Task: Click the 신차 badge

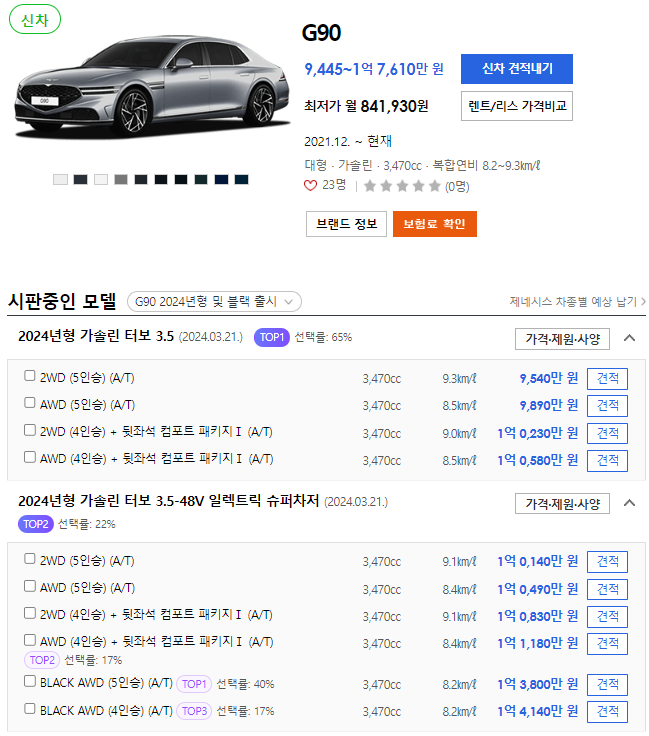Action: click(x=35, y=20)
